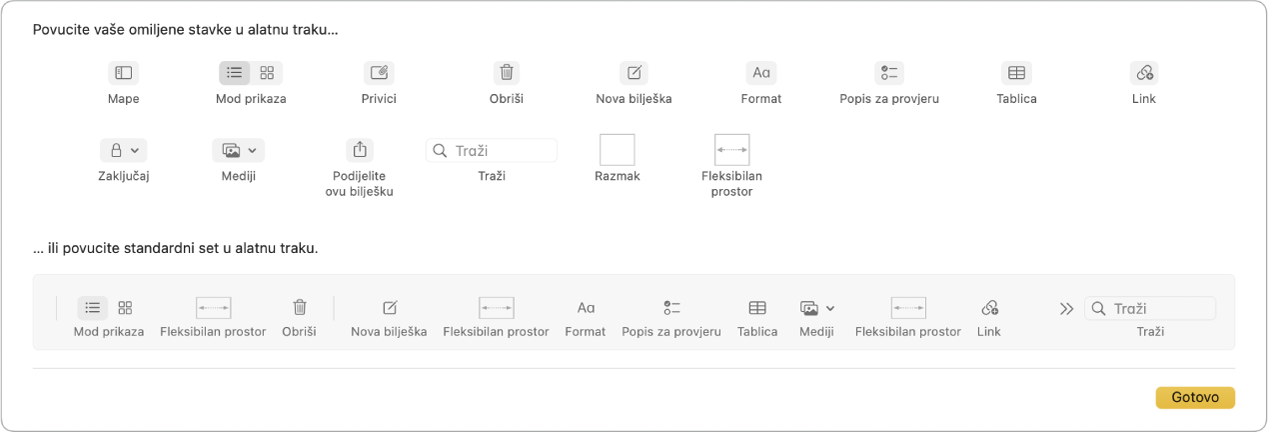Click the Podijelite ovu bilješku share icon
The image size is (1269, 434).
click(359, 150)
